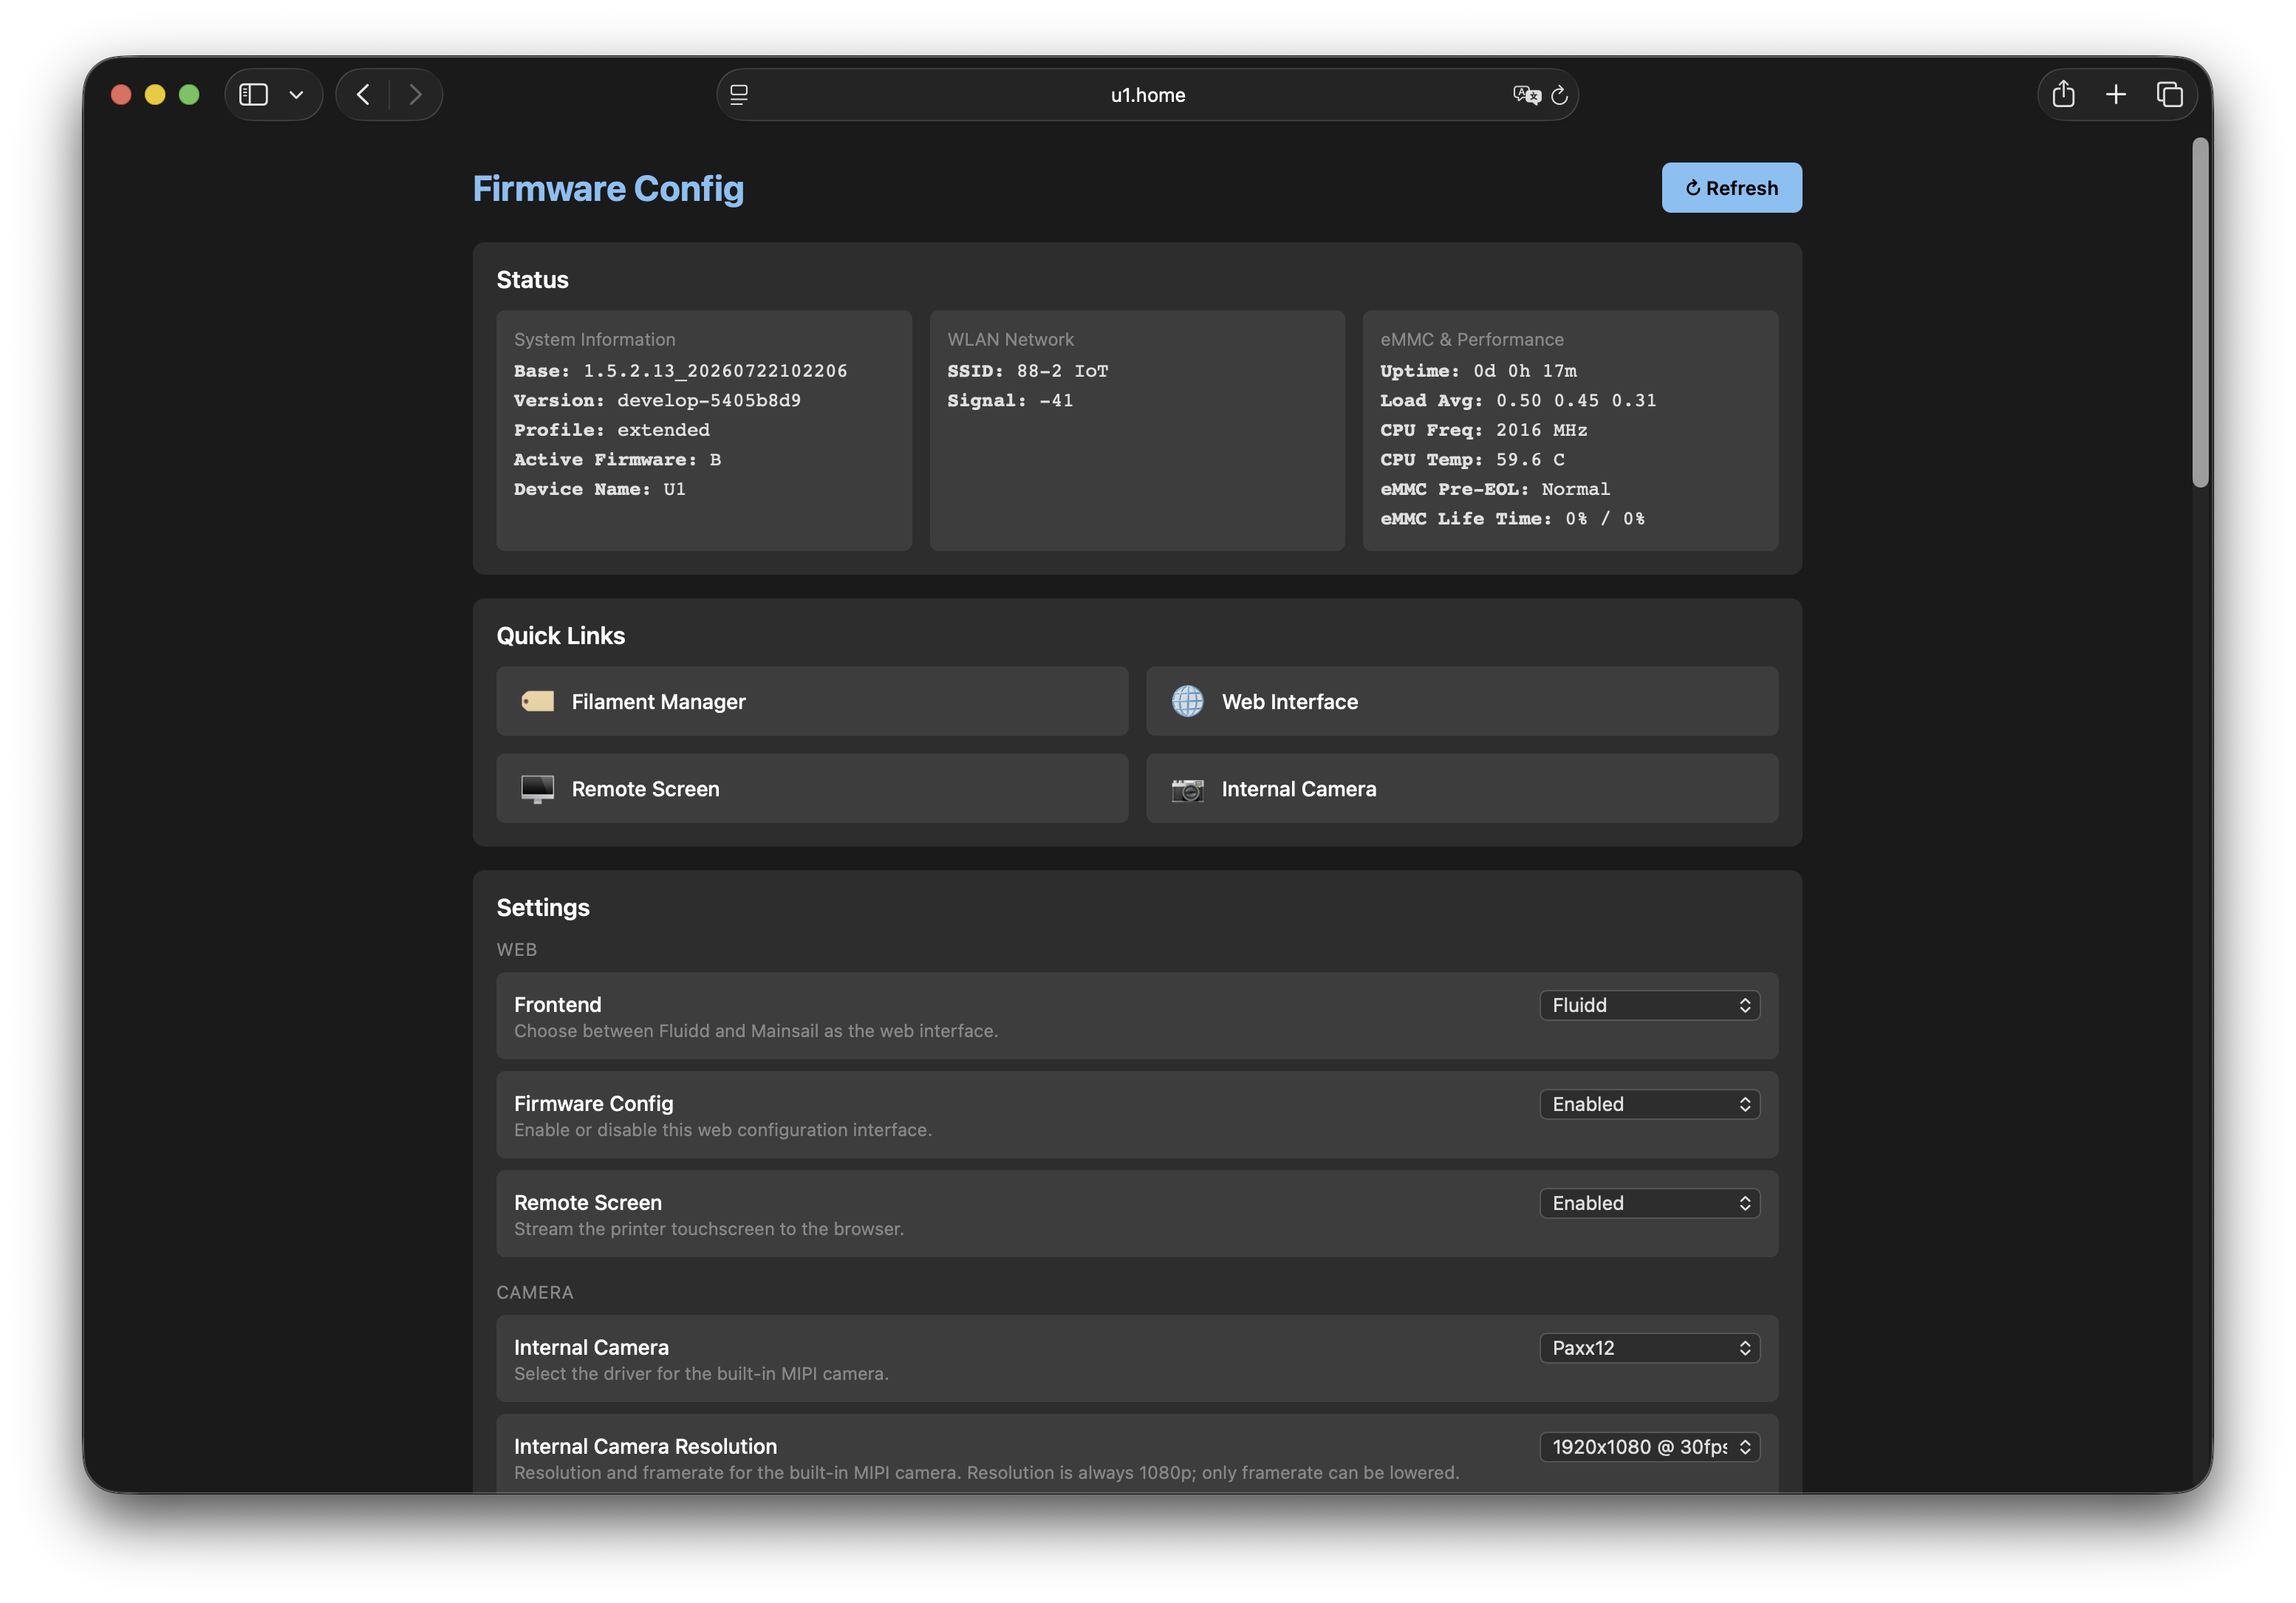Open the camera resolution 1920x1080 dropdown
Screen dimensions: 2296x1603
[x=1649, y=1446]
